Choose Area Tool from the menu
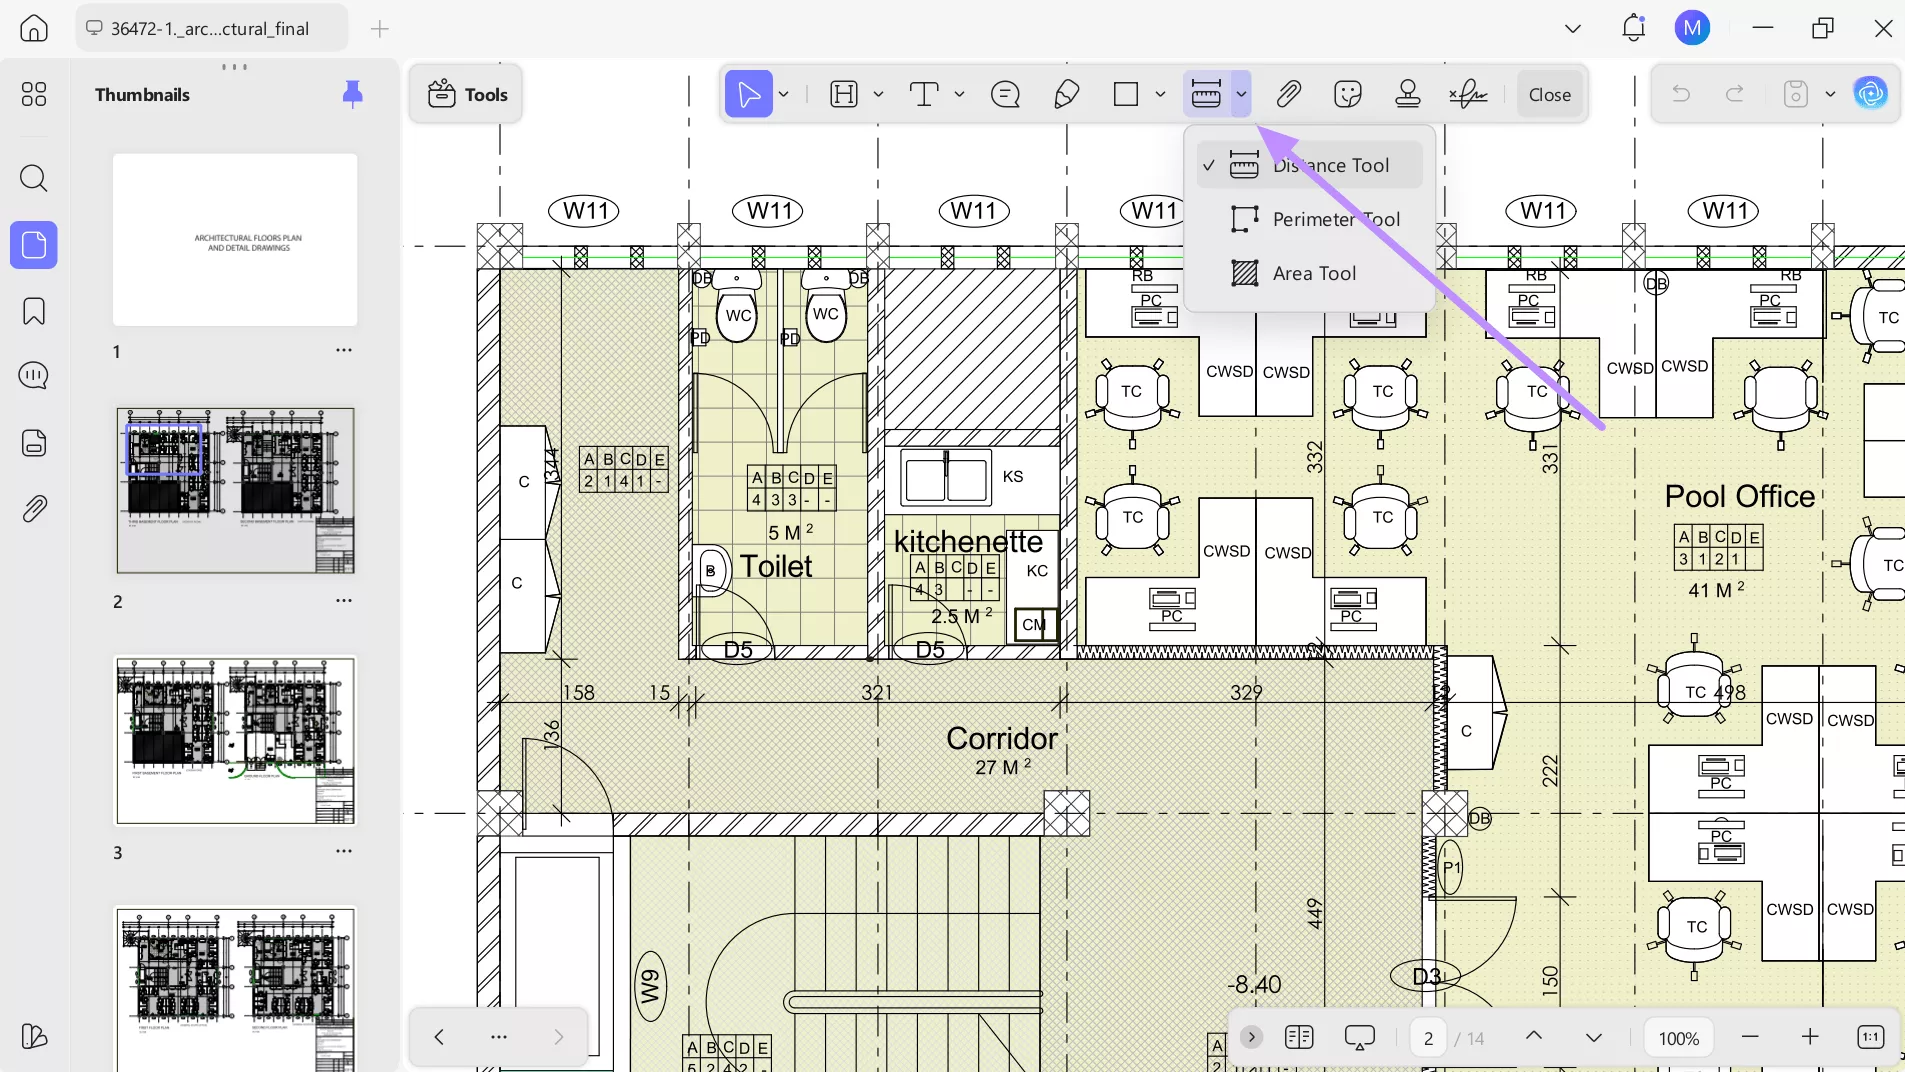Viewport: 1905px width, 1072px height. [1310, 273]
